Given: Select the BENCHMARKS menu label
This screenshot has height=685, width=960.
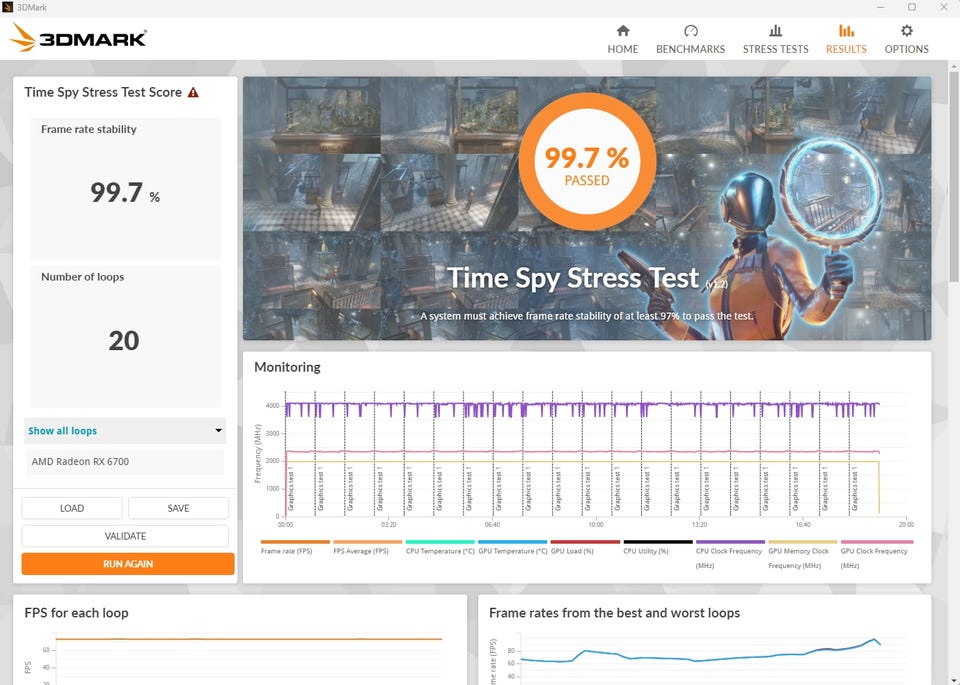Looking at the screenshot, I should [x=691, y=49].
